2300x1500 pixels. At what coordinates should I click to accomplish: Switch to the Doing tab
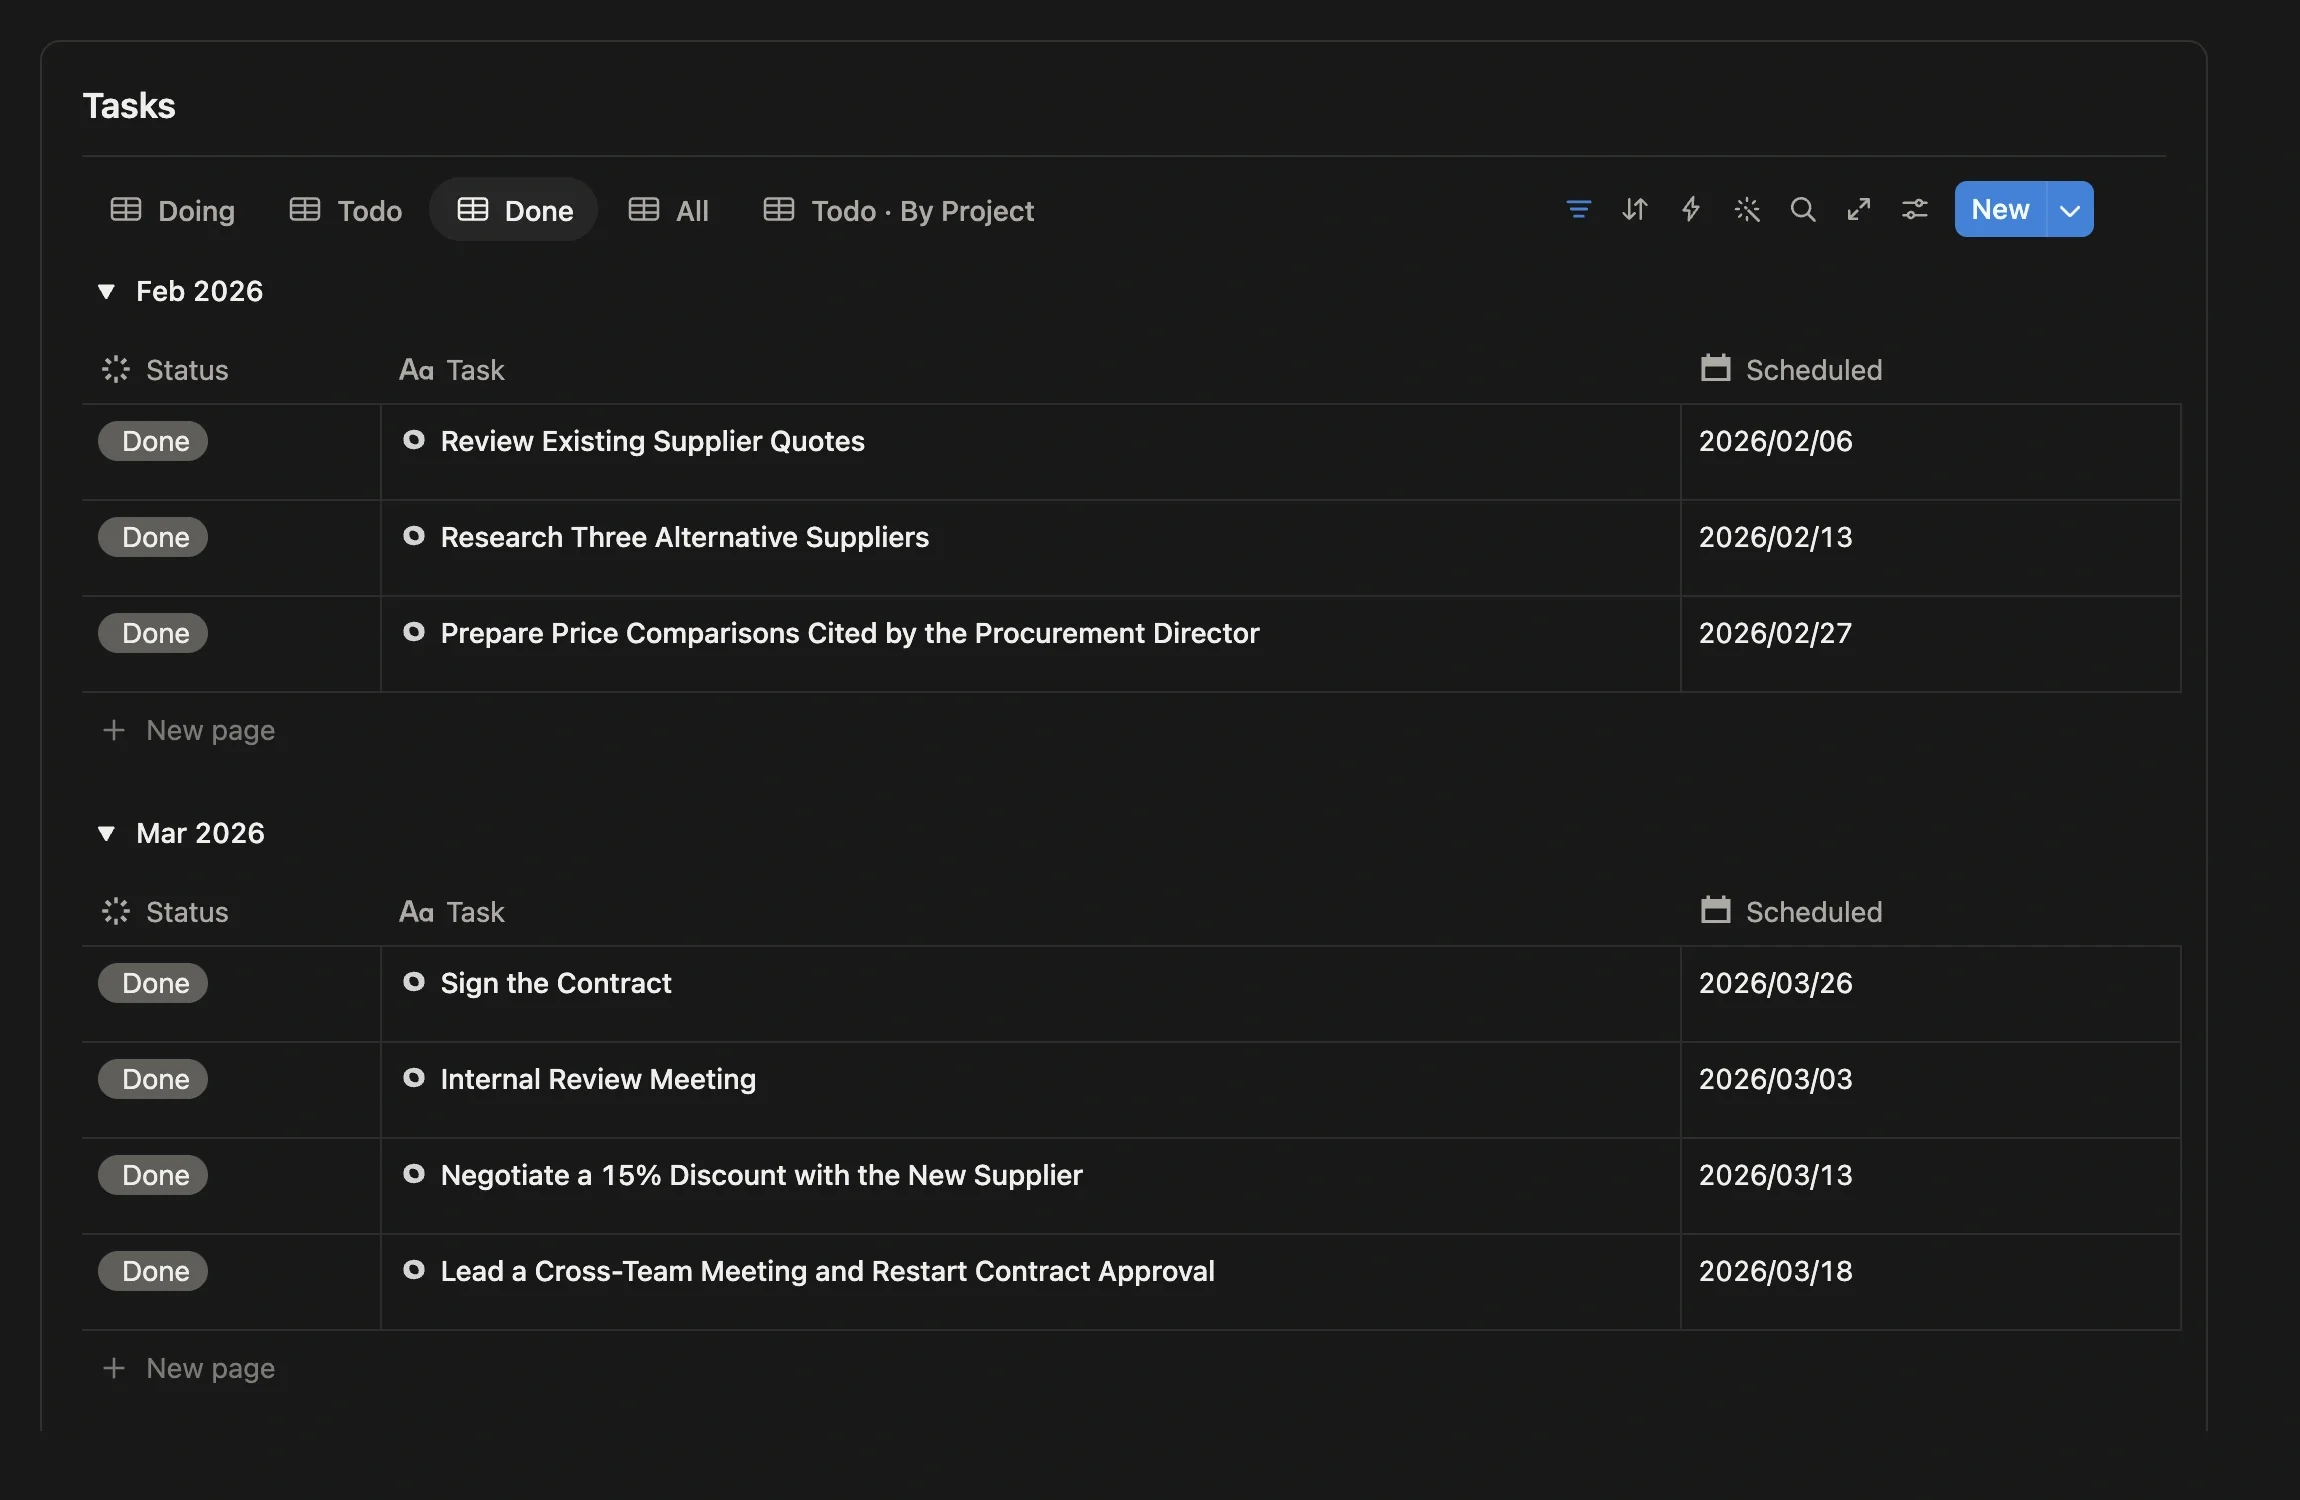click(172, 210)
